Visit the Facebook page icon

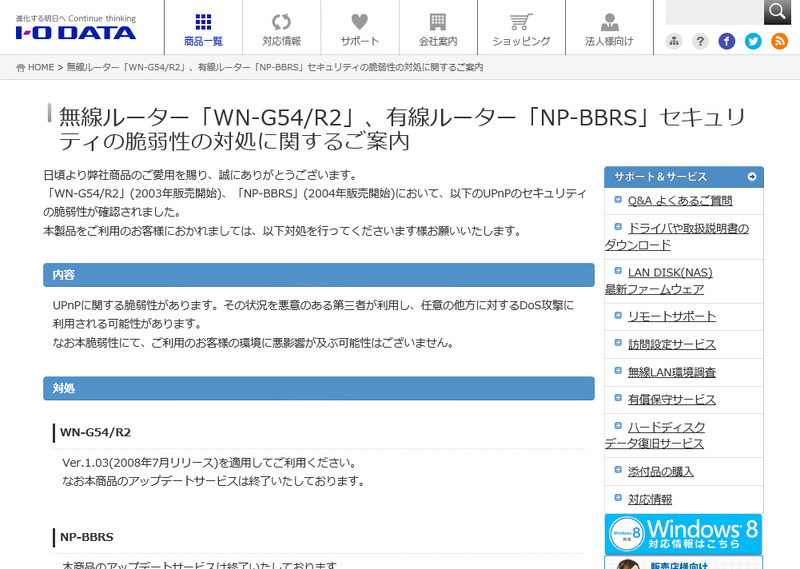727,41
